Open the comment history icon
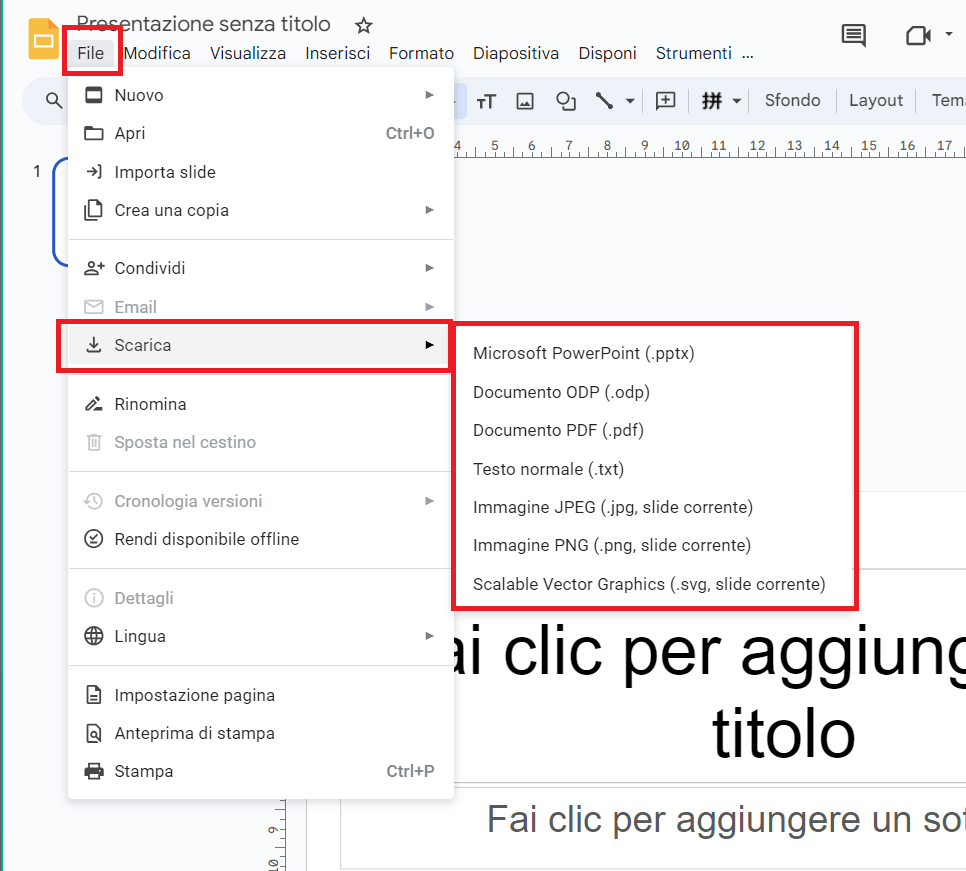The height and width of the screenshot is (871, 966). click(x=853, y=35)
